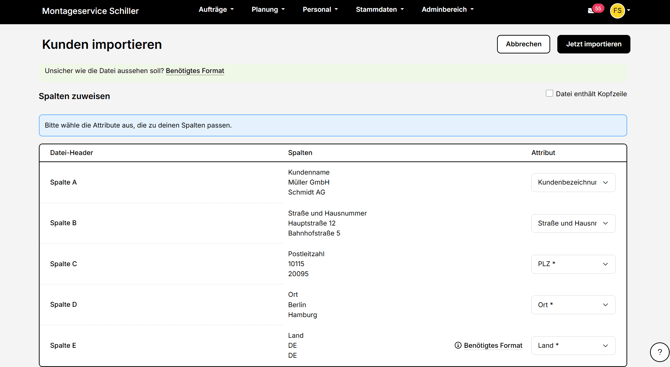Click the user menu caret beside avatar

[x=629, y=10]
